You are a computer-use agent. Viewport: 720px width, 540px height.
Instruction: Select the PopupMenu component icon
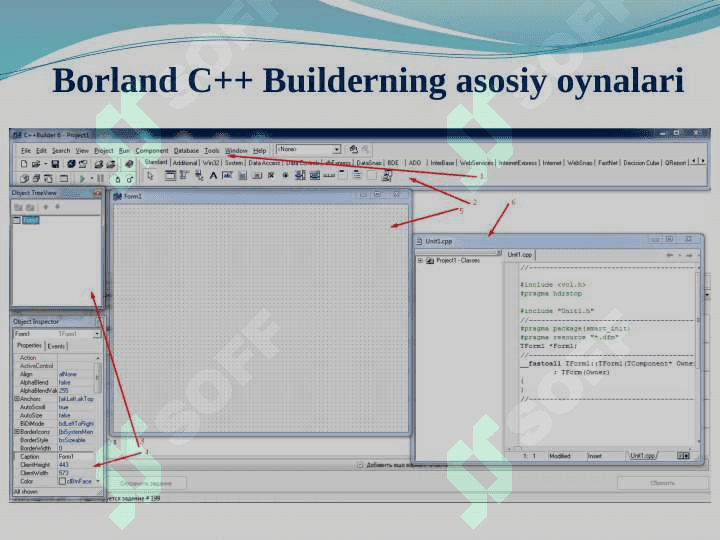click(x=198, y=175)
